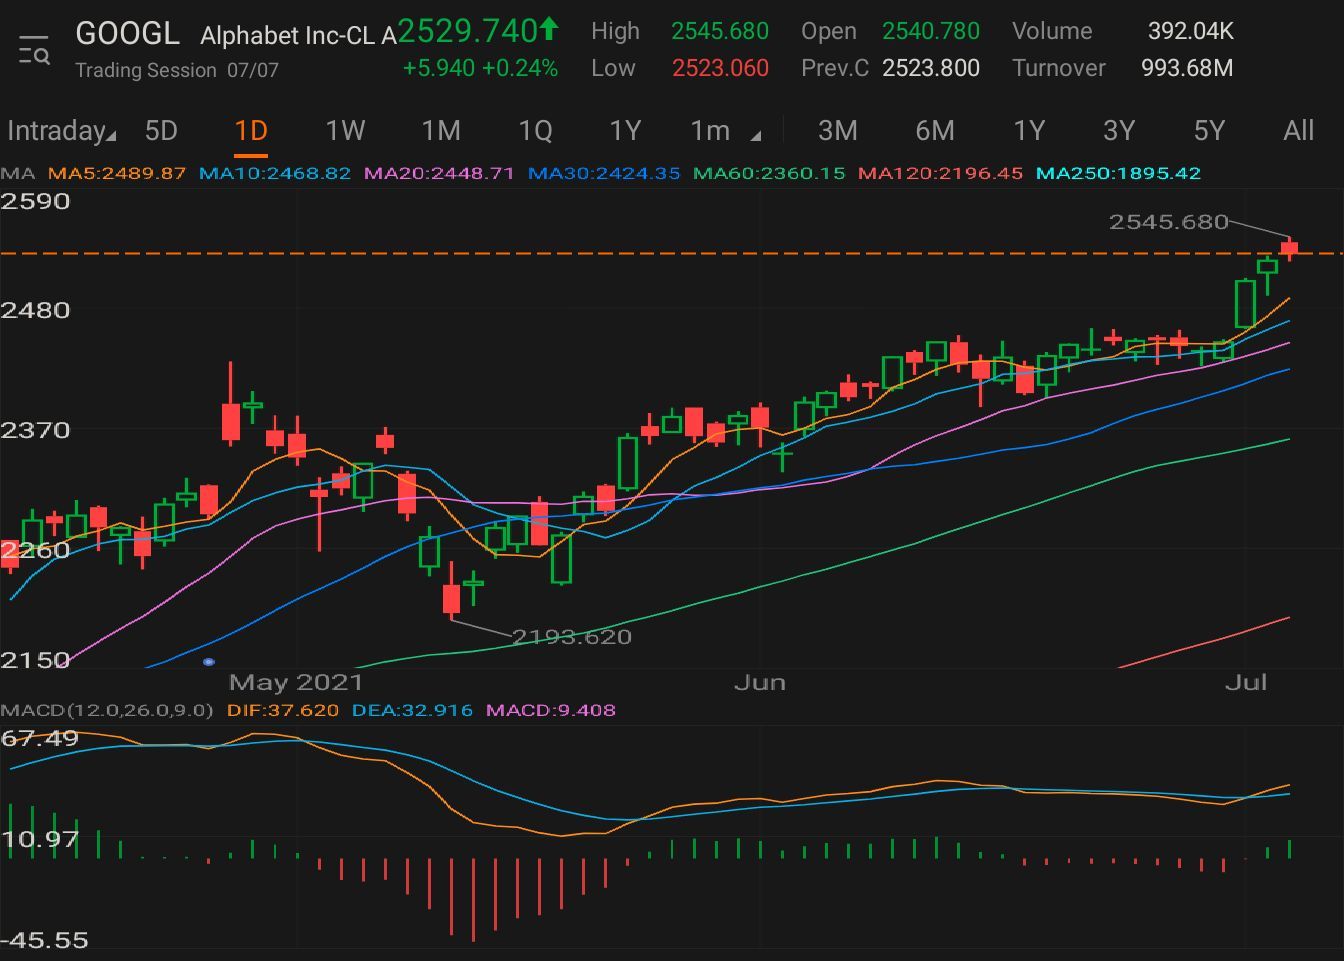This screenshot has width=1344, height=961.
Task: Click the +5.940 +0.24% change value
Action: point(480,68)
